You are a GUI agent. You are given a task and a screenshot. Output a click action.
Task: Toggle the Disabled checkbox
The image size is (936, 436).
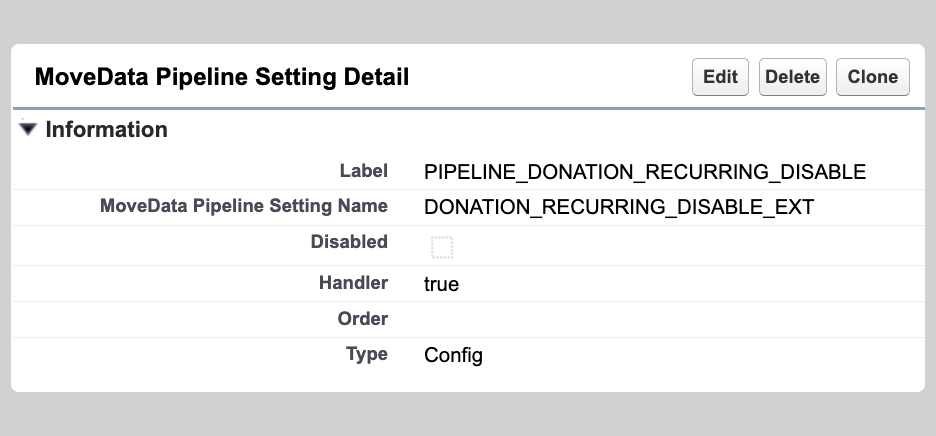pyautogui.click(x=442, y=247)
